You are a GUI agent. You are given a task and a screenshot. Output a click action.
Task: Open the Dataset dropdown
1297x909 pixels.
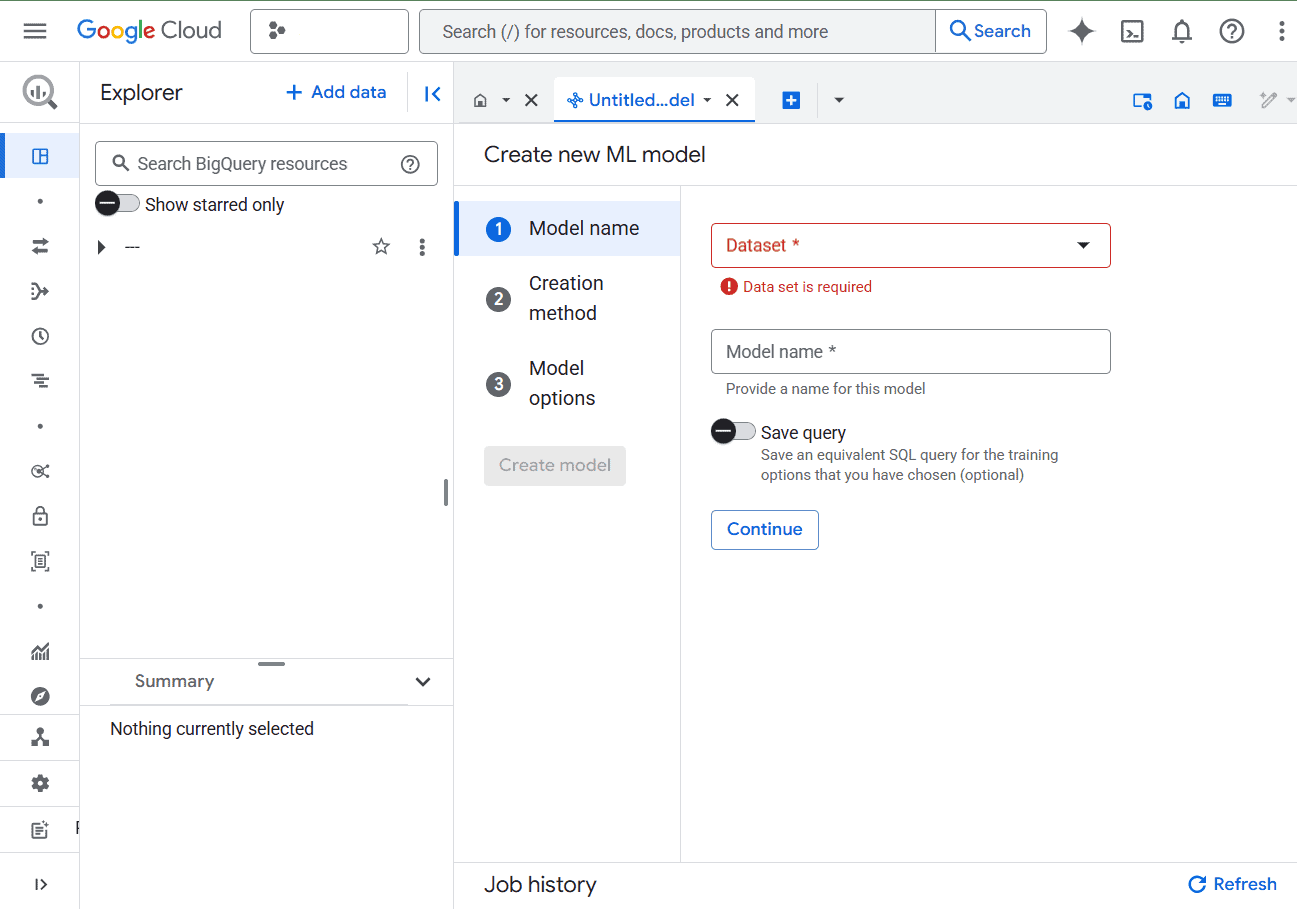[x=911, y=245]
